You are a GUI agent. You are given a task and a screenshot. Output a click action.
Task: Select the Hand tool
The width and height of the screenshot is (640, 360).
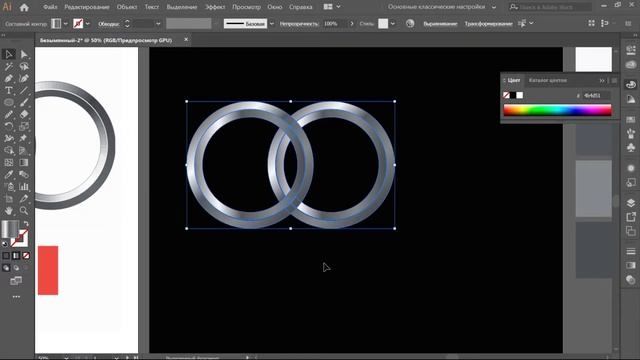[x=9, y=211]
